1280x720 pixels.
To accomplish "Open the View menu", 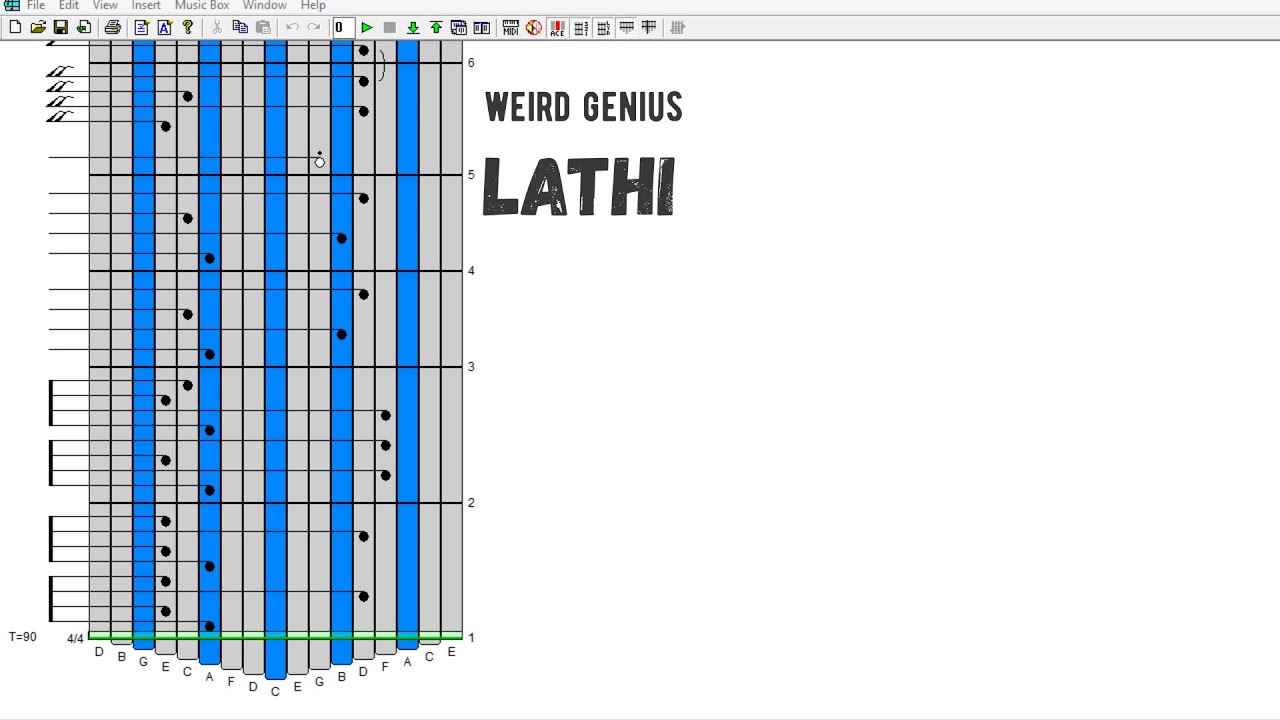I will click(x=105, y=5).
